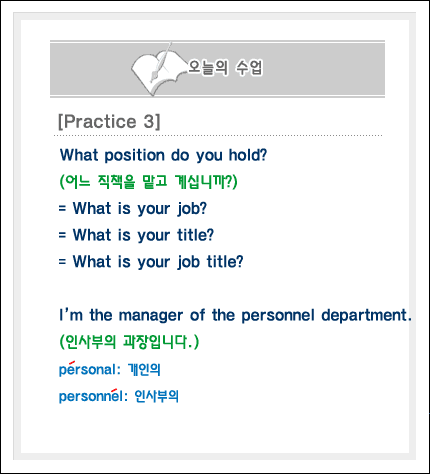Click the red accent mark on personnel
The height and width of the screenshot is (474, 430).
[x=114, y=391]
